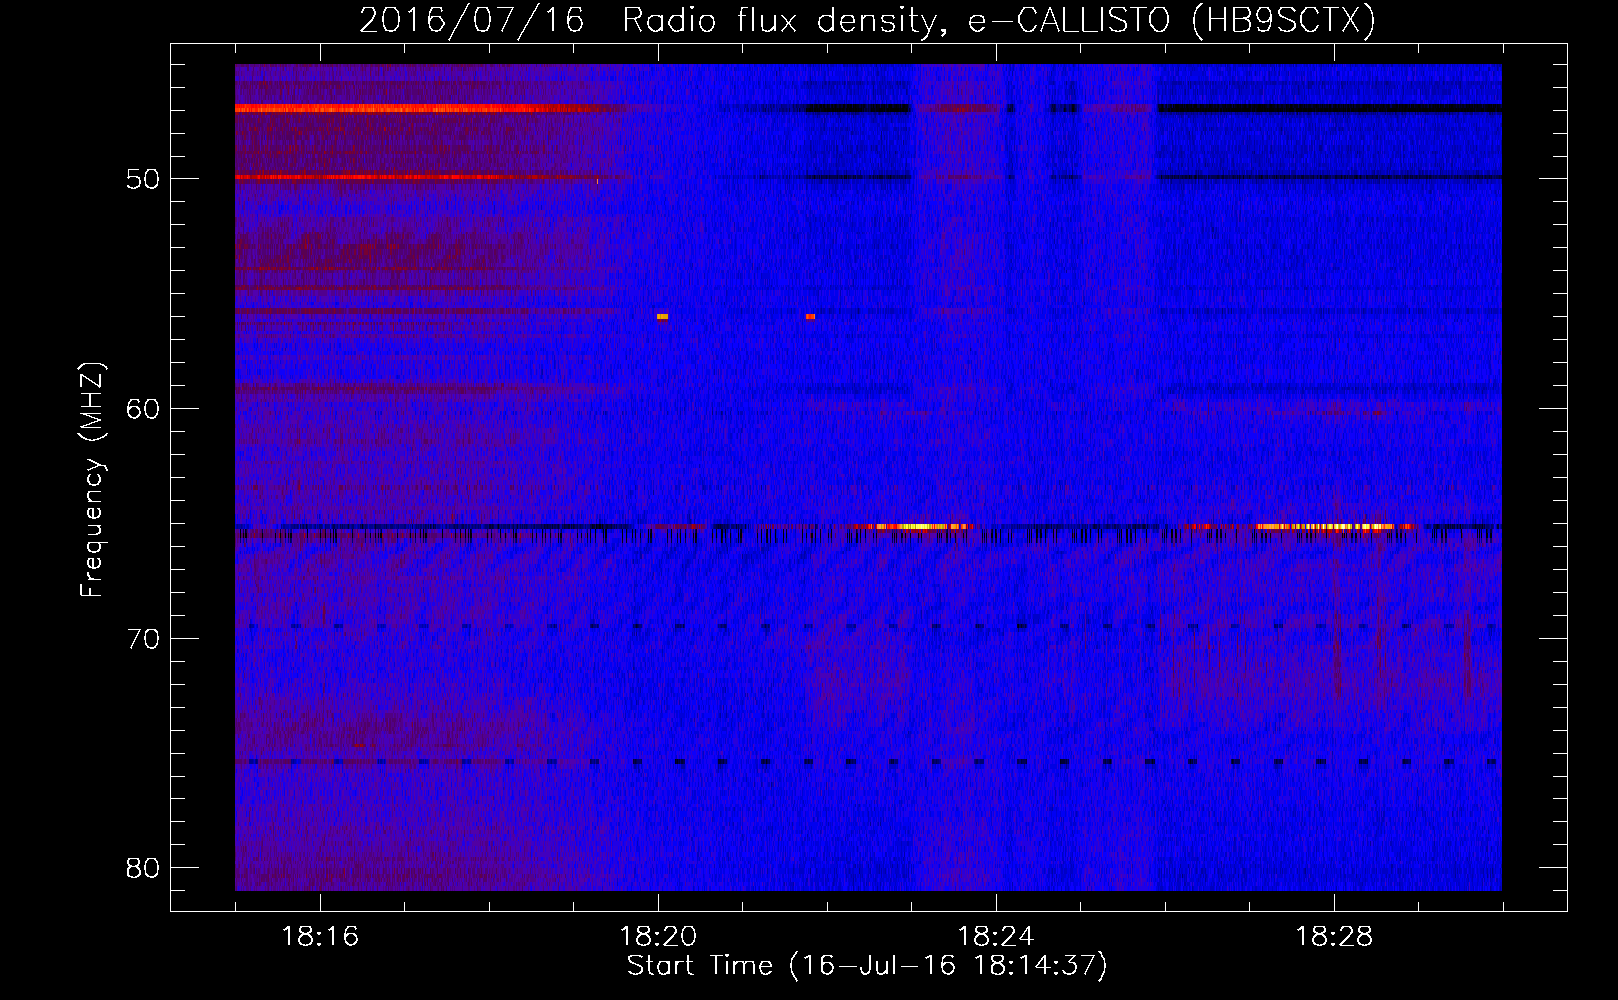This screenshot has height=1000, width=1618.
Task: Click the 18:24 time tick label
Action: click(x=996, y=937)
